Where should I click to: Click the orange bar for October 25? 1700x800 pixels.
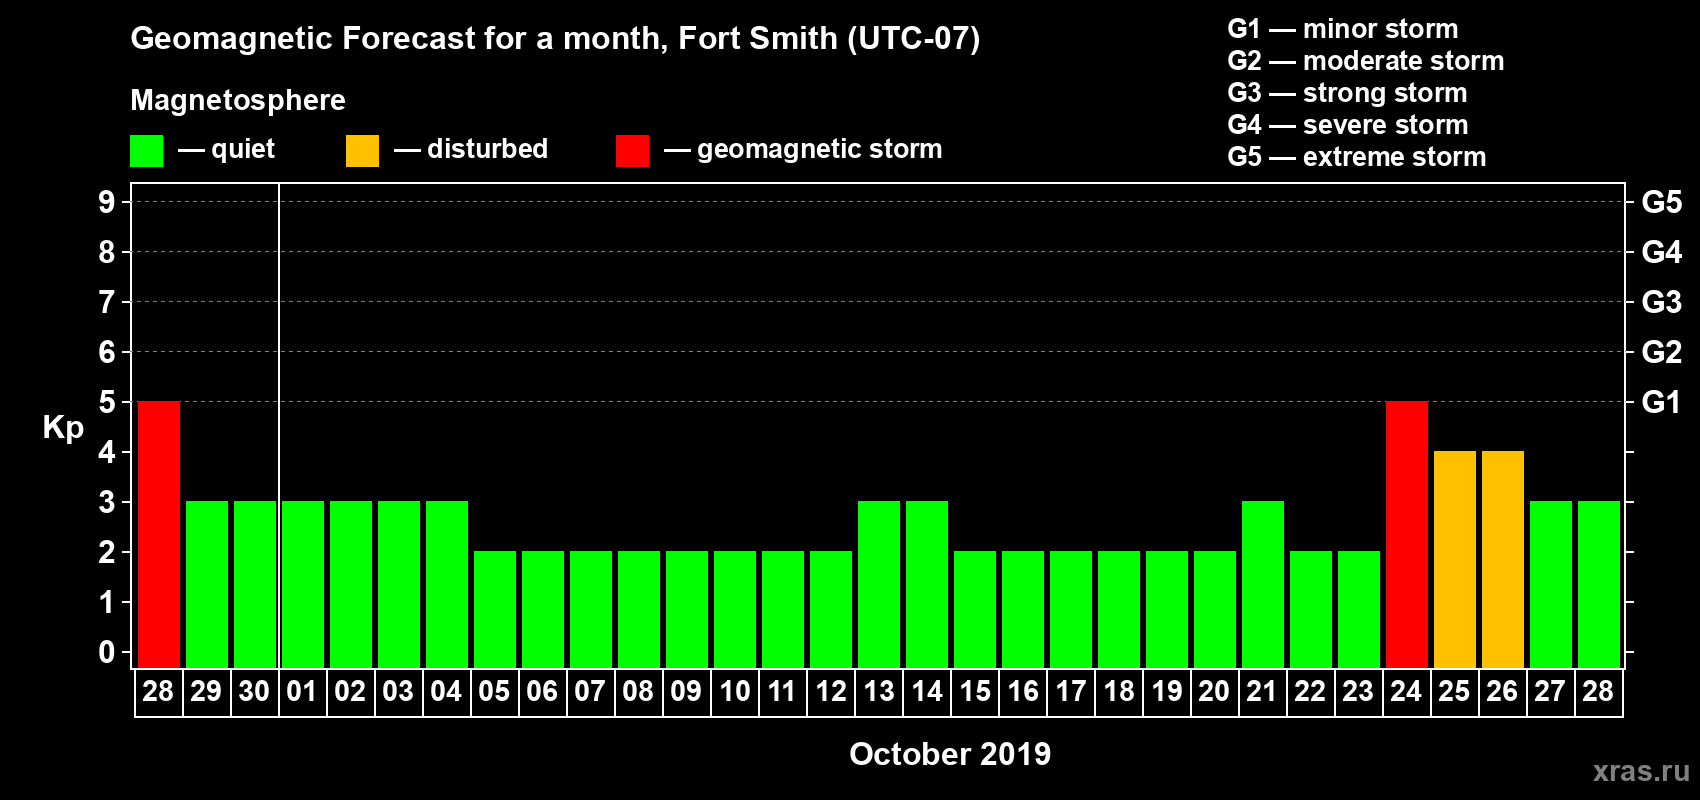1455,559
